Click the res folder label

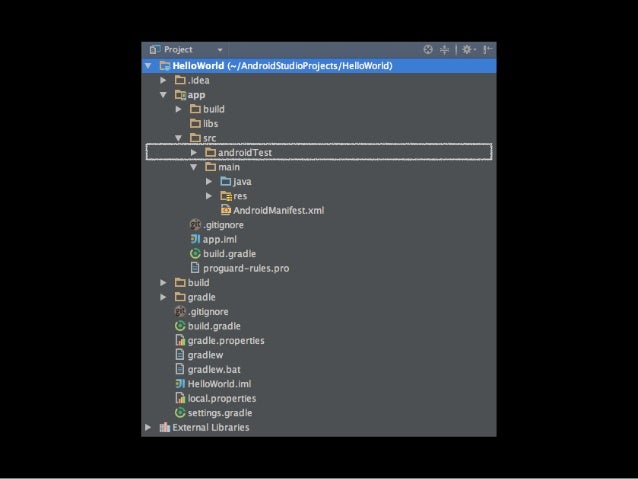coord(240,196)
